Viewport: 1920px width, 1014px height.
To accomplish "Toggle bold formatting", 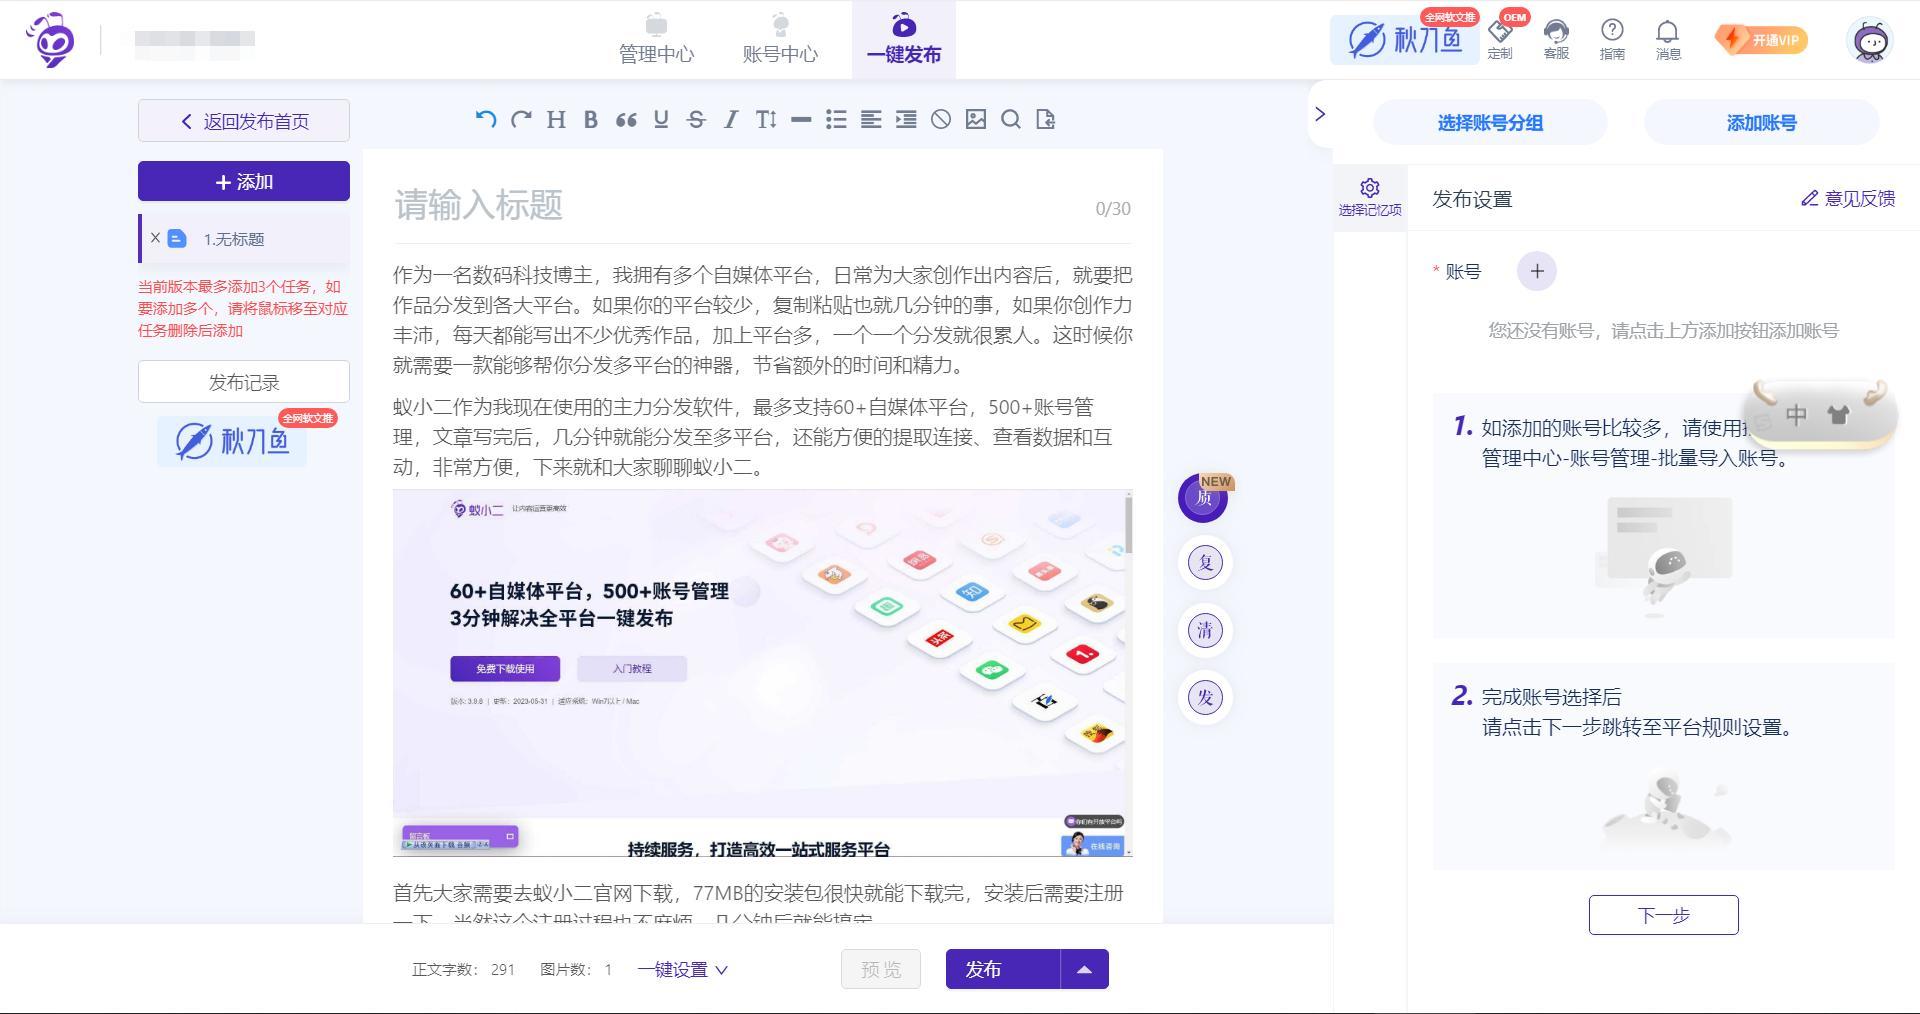I will tap(591, 120).
